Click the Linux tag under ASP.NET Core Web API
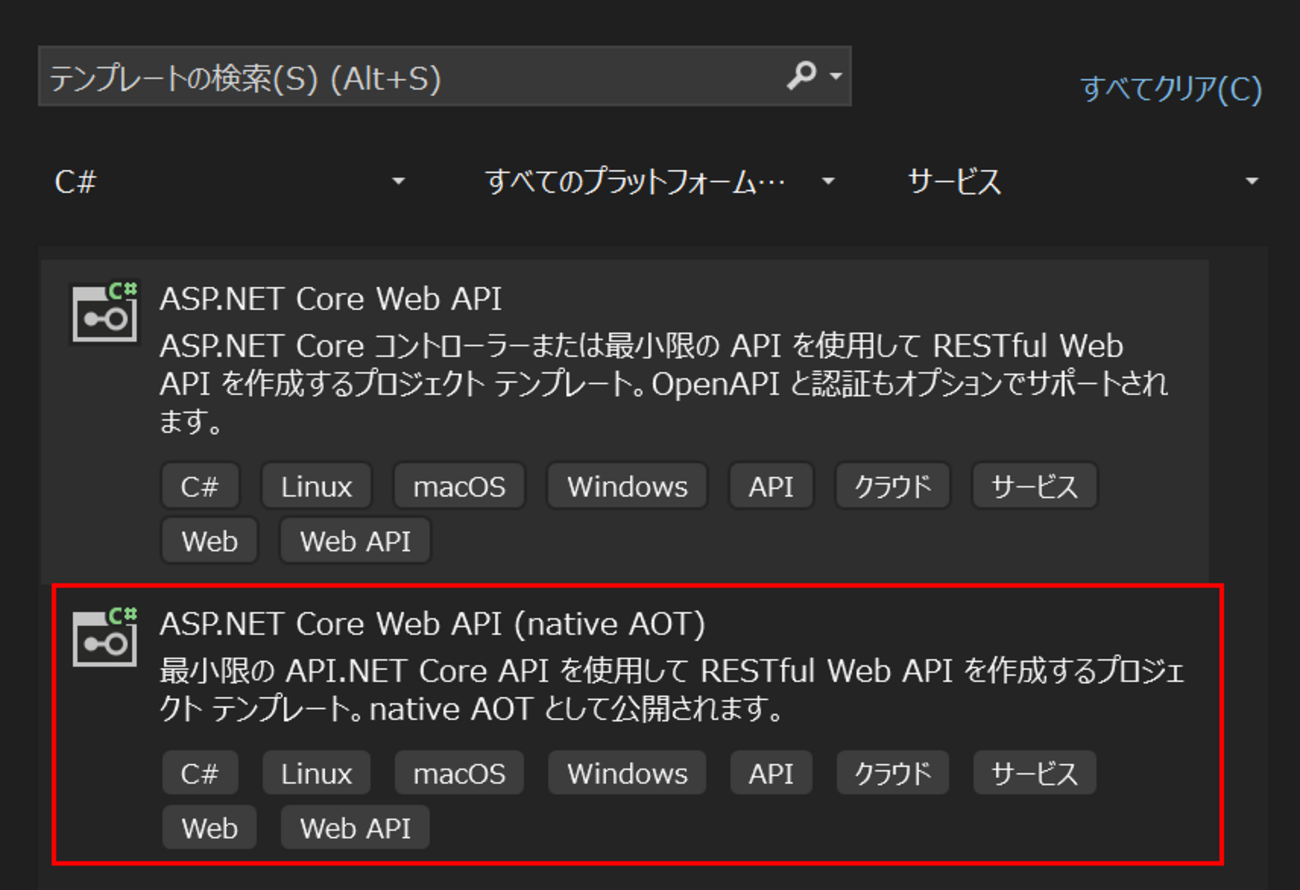Screen dimensions: 1300x890 [x=317, y=487]
